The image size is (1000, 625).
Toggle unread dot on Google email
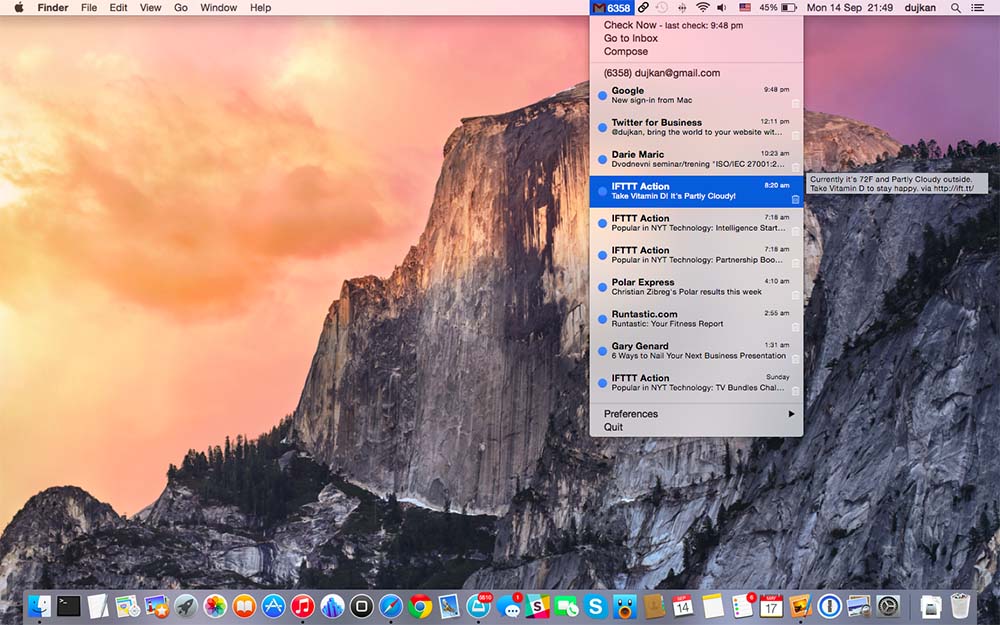click(x=602, y=96)
